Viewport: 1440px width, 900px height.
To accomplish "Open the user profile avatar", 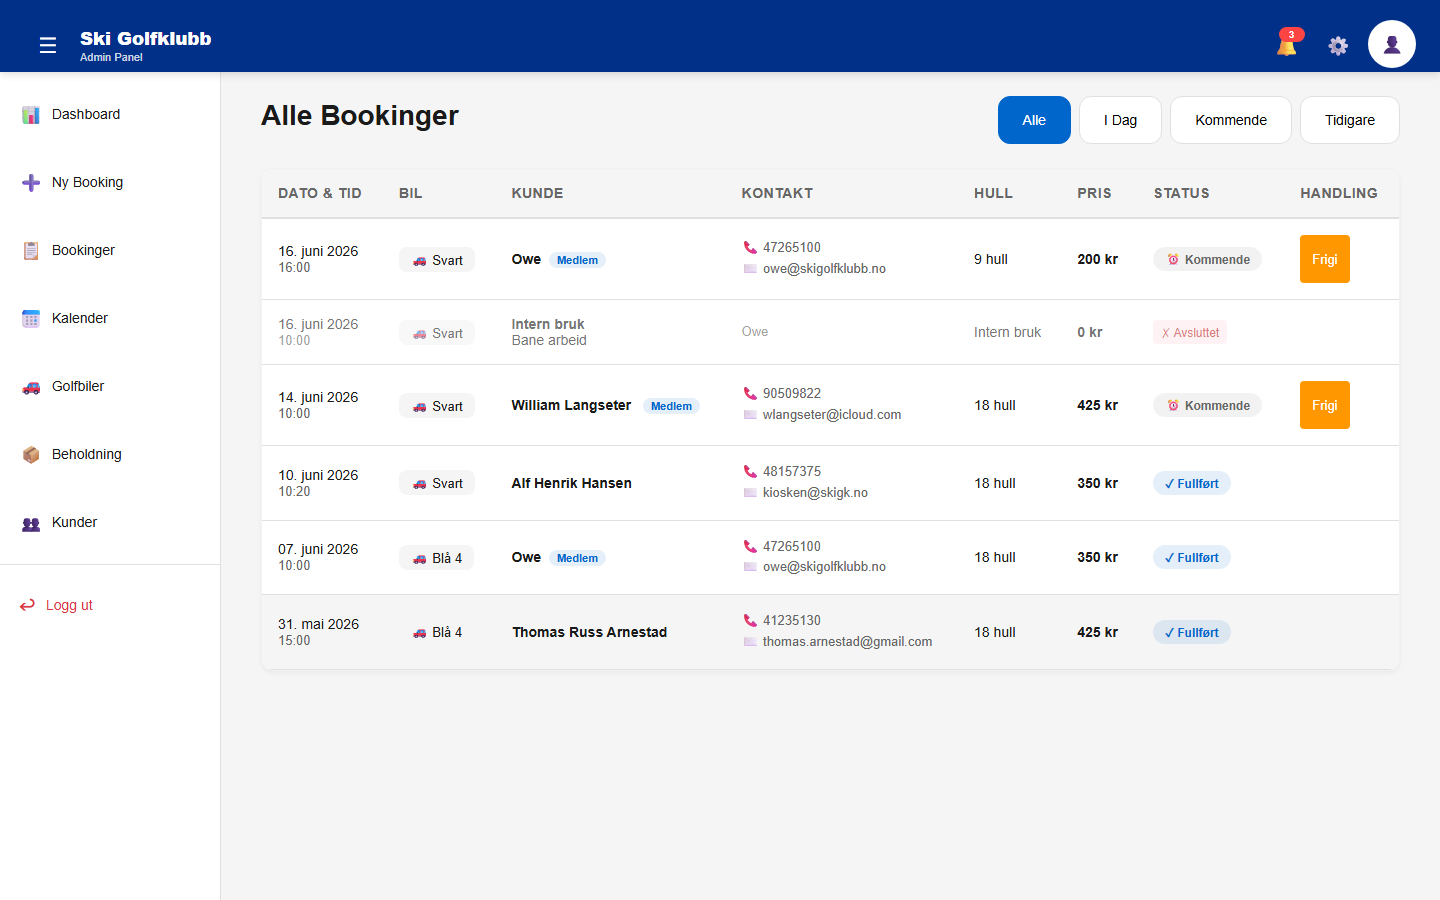I will click(x=1392, y=44).
